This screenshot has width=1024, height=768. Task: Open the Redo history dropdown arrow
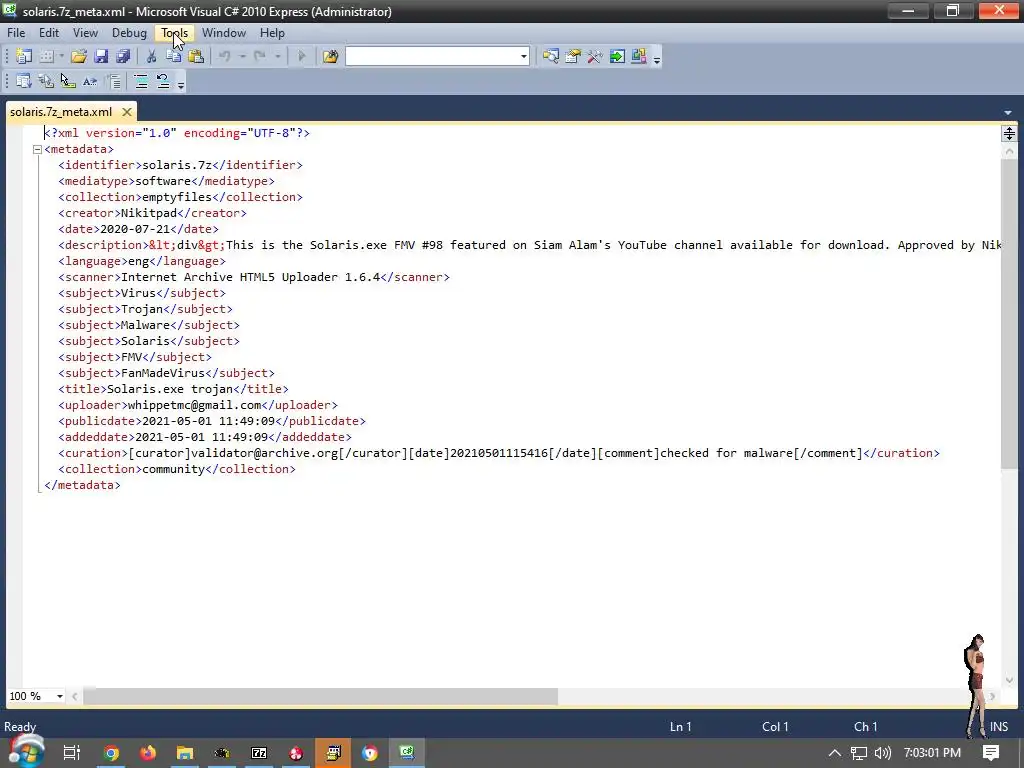(x=277, y=57)
